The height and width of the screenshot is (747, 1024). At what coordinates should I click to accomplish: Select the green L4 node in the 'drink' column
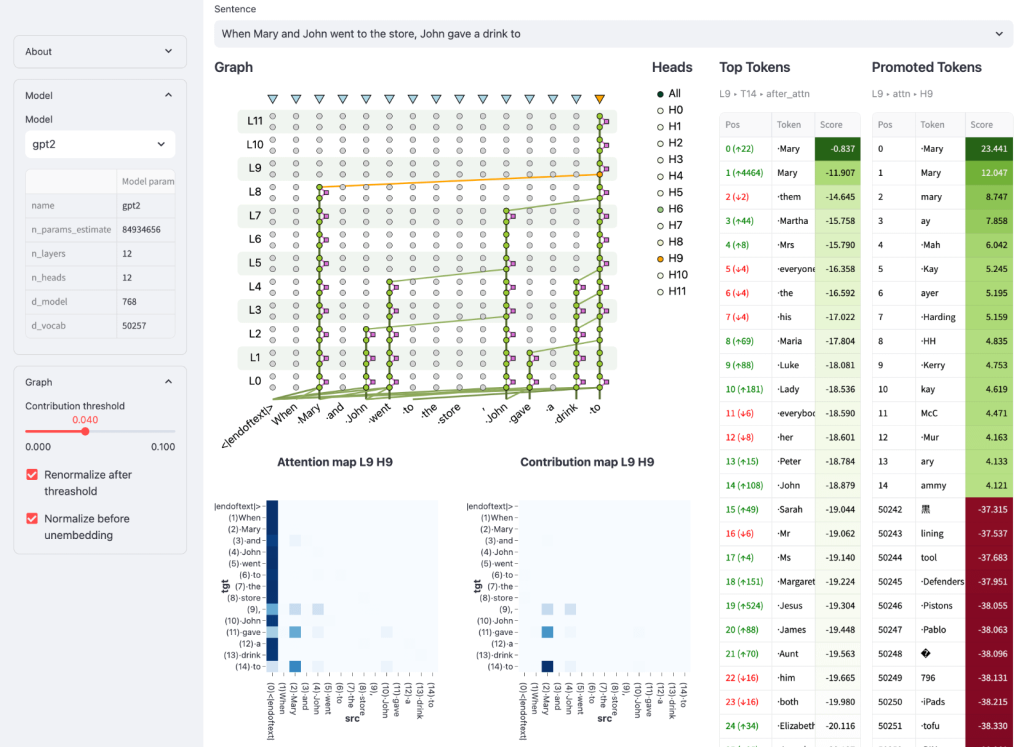(577, 282)
